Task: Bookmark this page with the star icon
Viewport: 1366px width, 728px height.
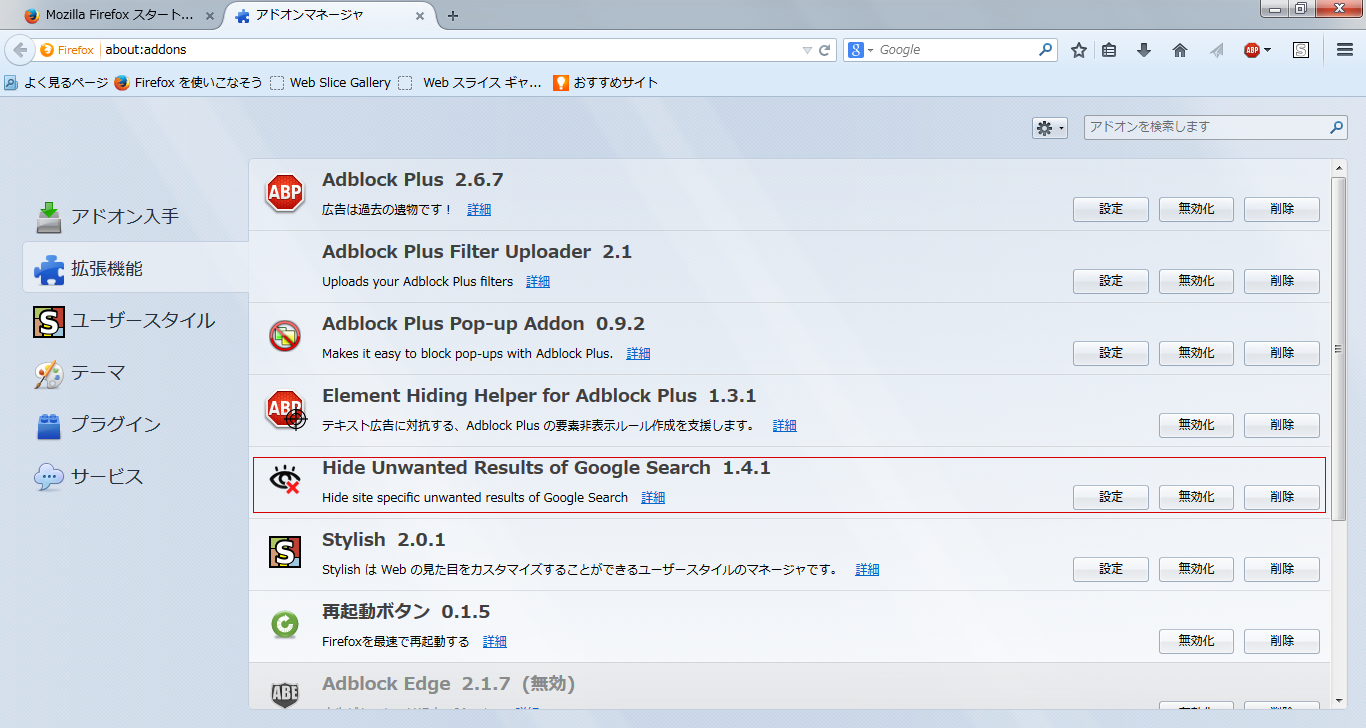Action: point(1079,50)
